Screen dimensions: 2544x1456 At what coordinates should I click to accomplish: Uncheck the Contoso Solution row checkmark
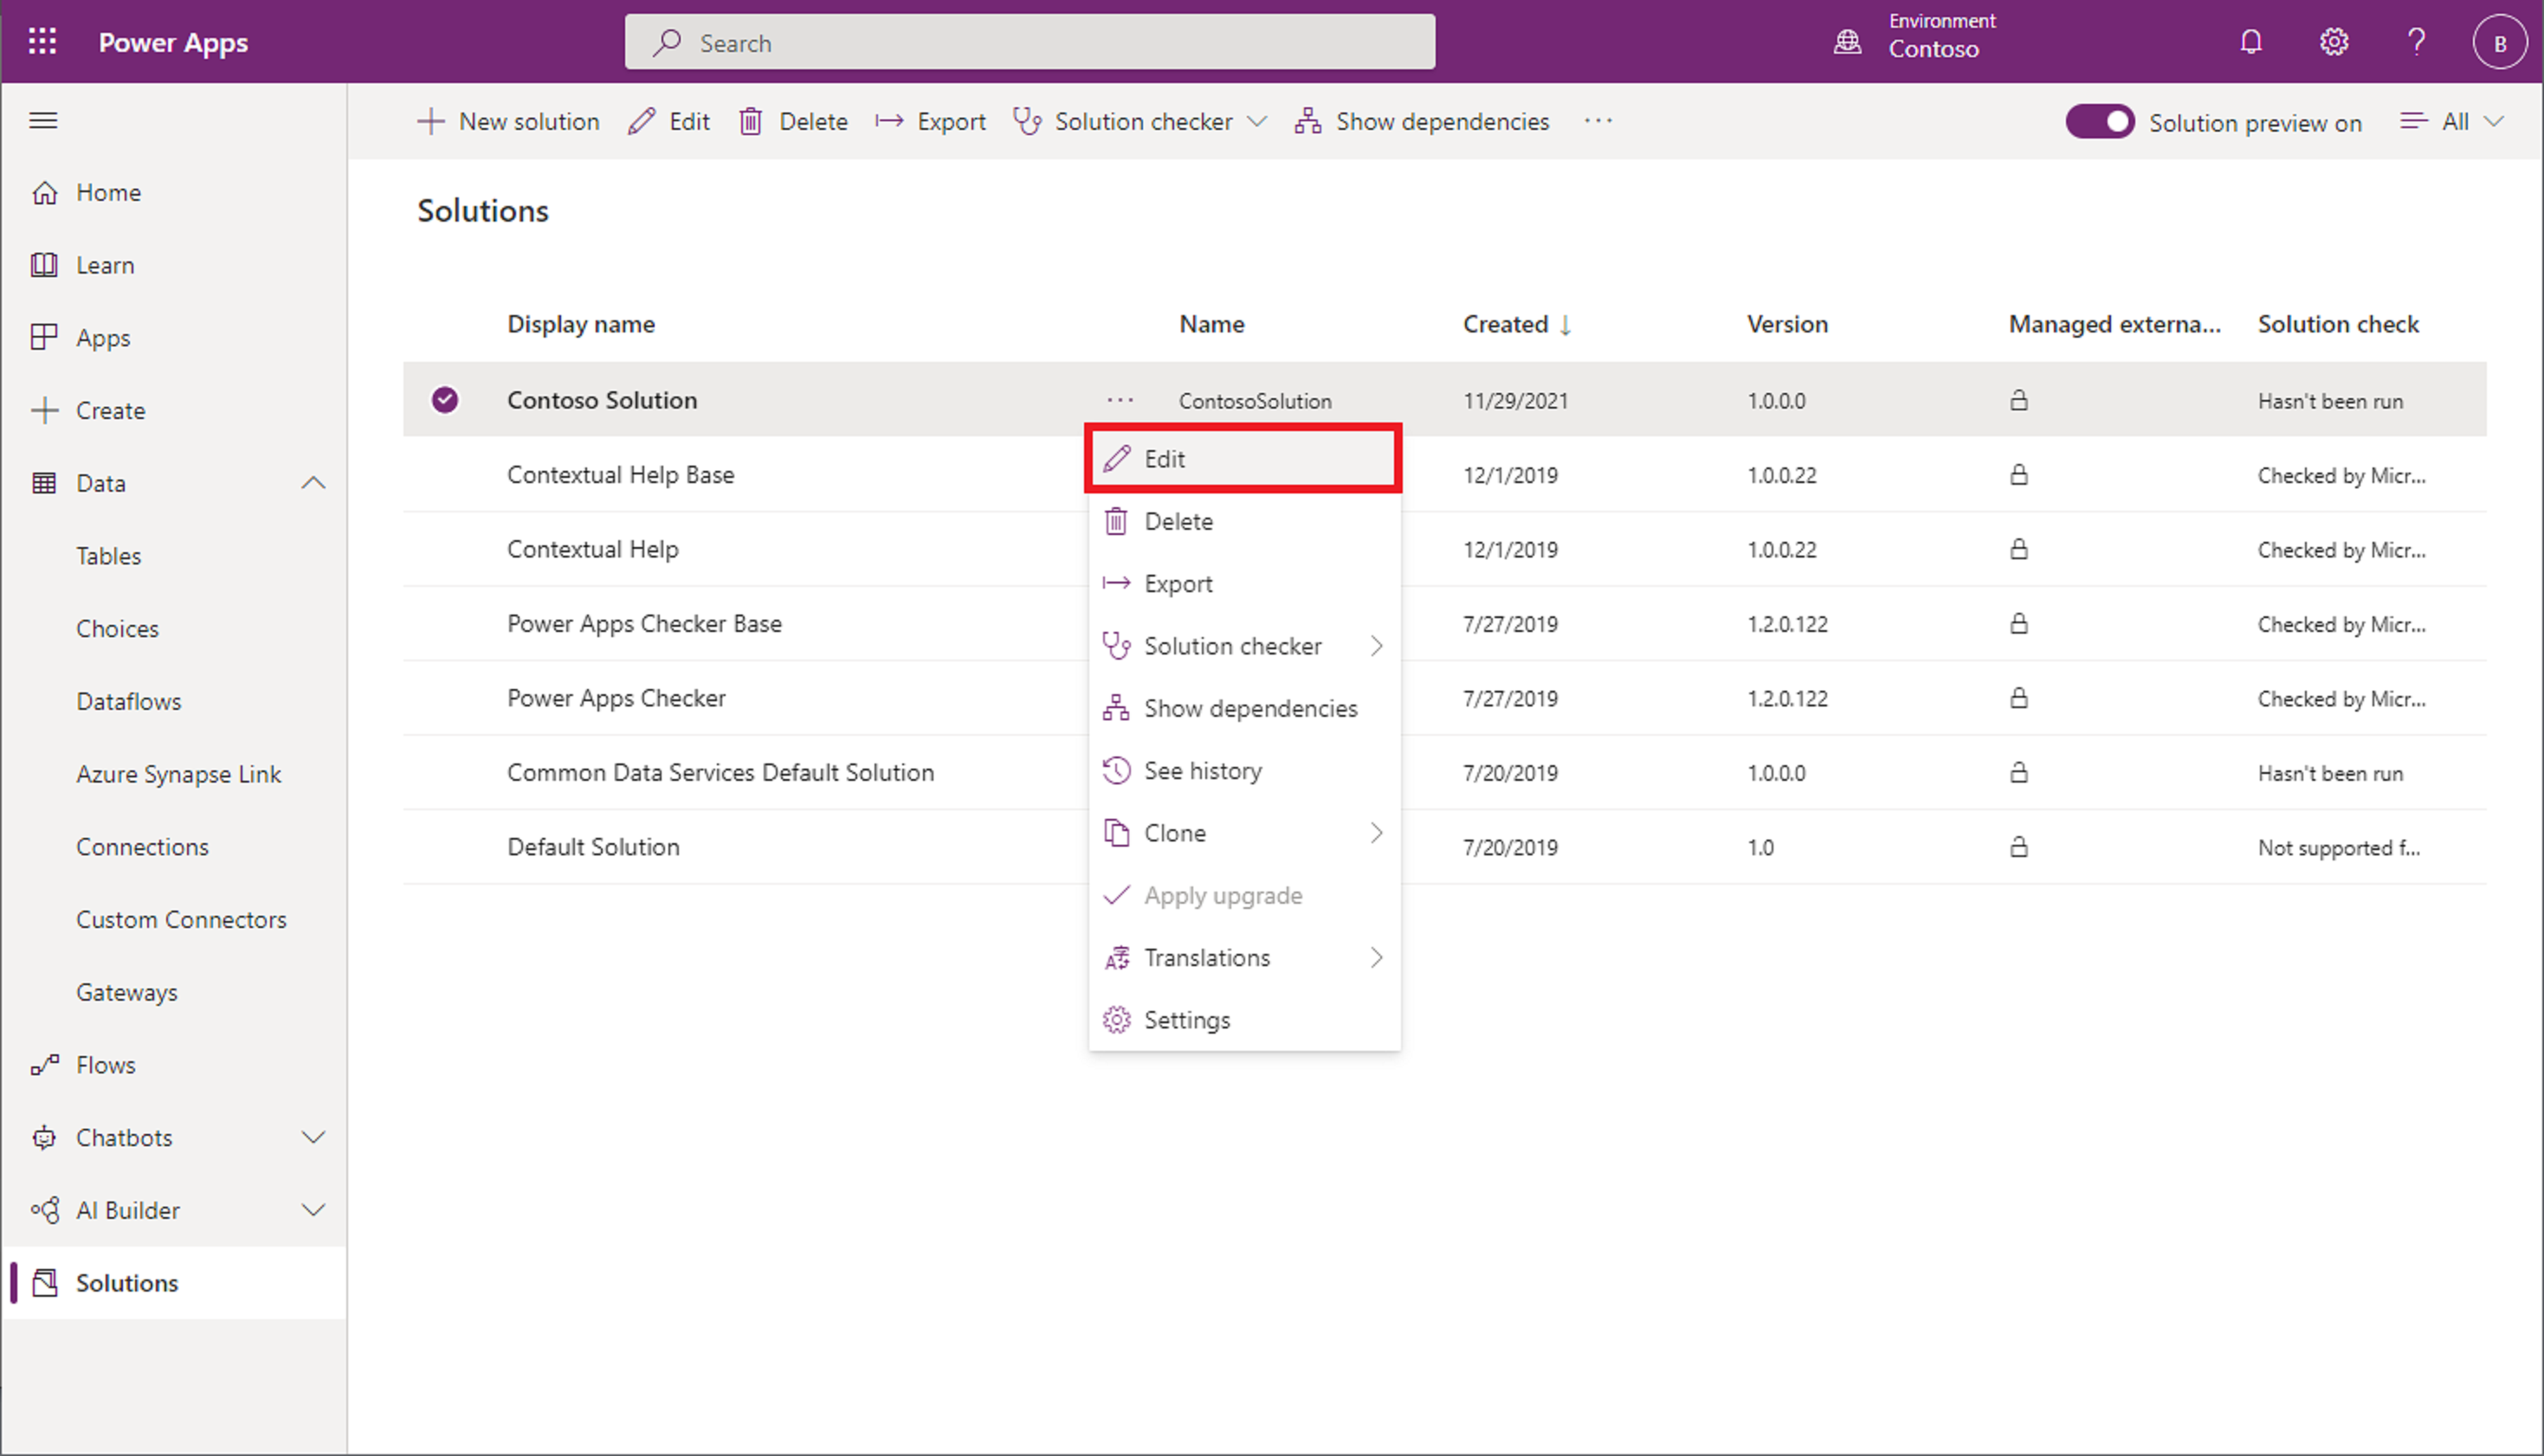pos(445,400)
